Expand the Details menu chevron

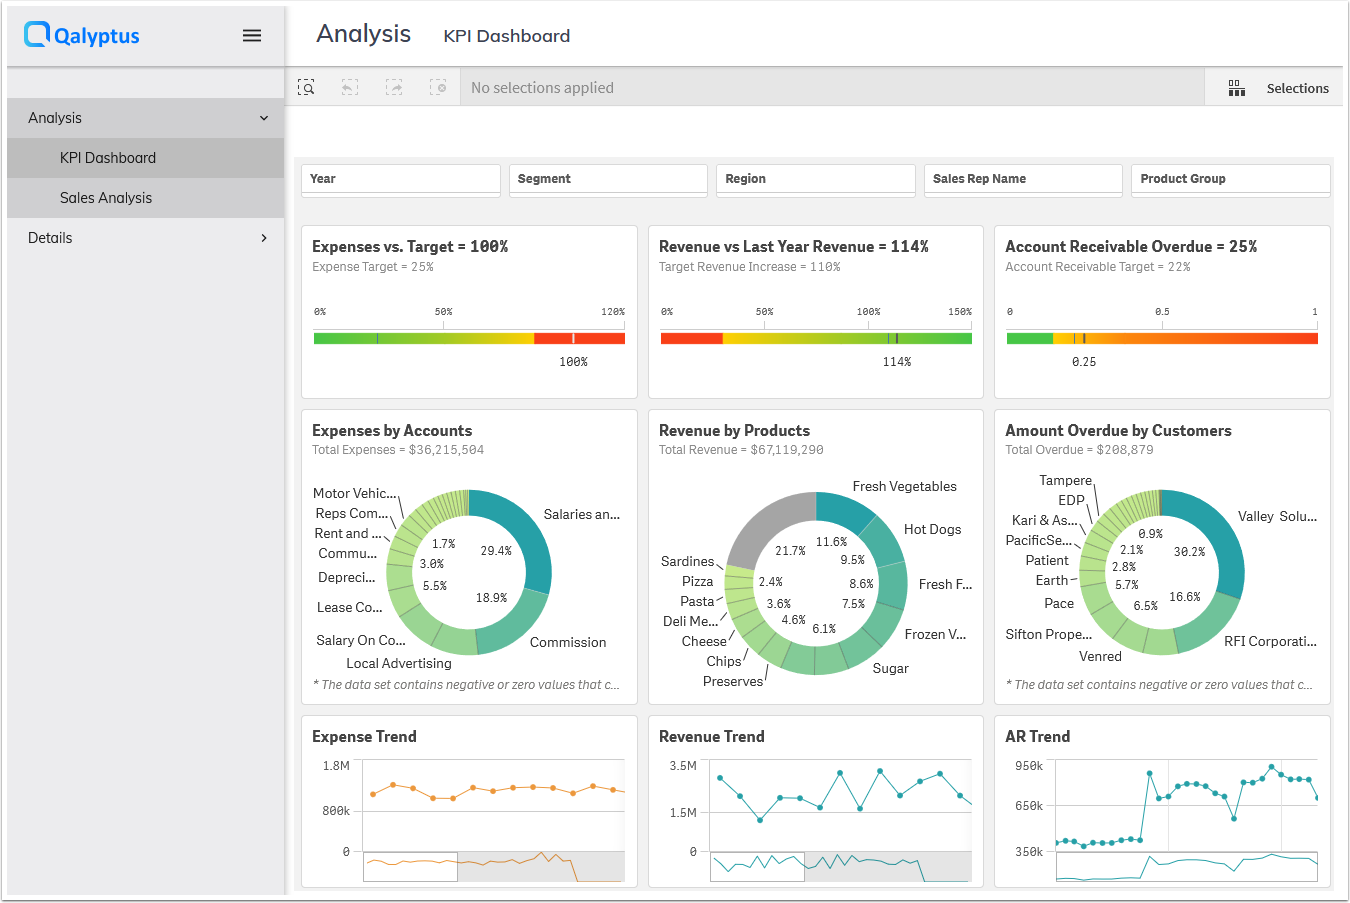(264, 238)
